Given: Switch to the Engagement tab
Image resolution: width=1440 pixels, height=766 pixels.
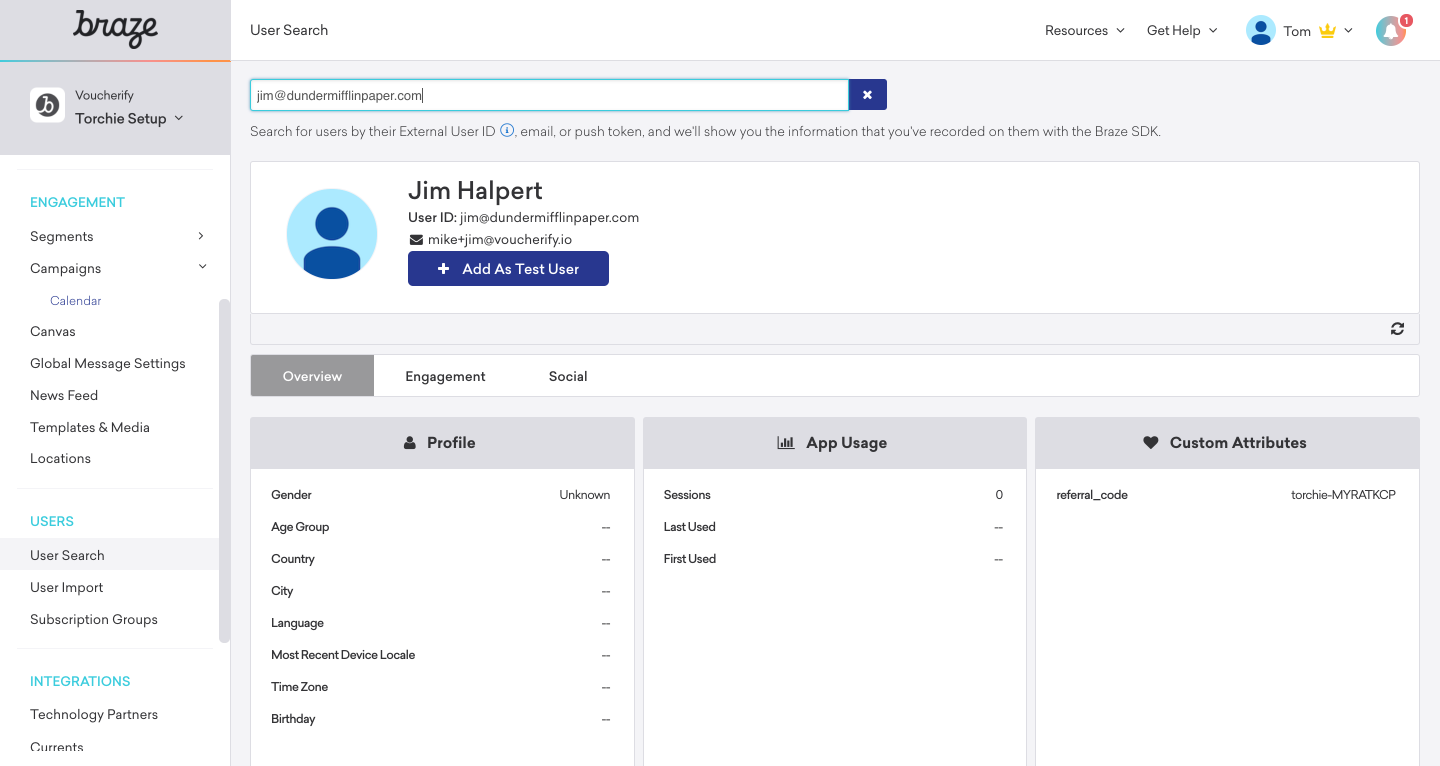Looking at the screenshot, I should click(445, 376).
